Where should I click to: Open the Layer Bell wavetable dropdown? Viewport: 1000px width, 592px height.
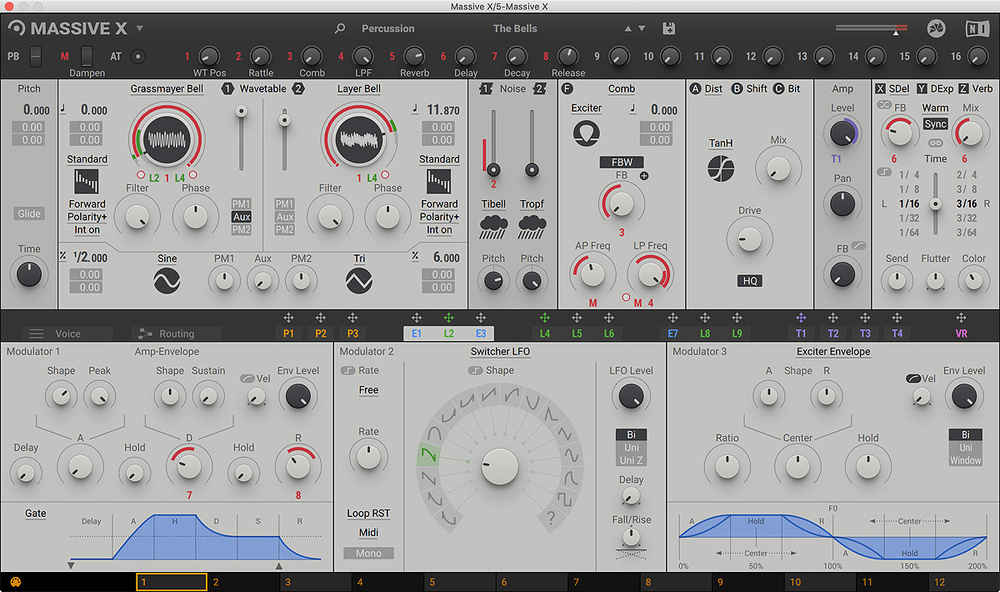click(x=358, y=89)
